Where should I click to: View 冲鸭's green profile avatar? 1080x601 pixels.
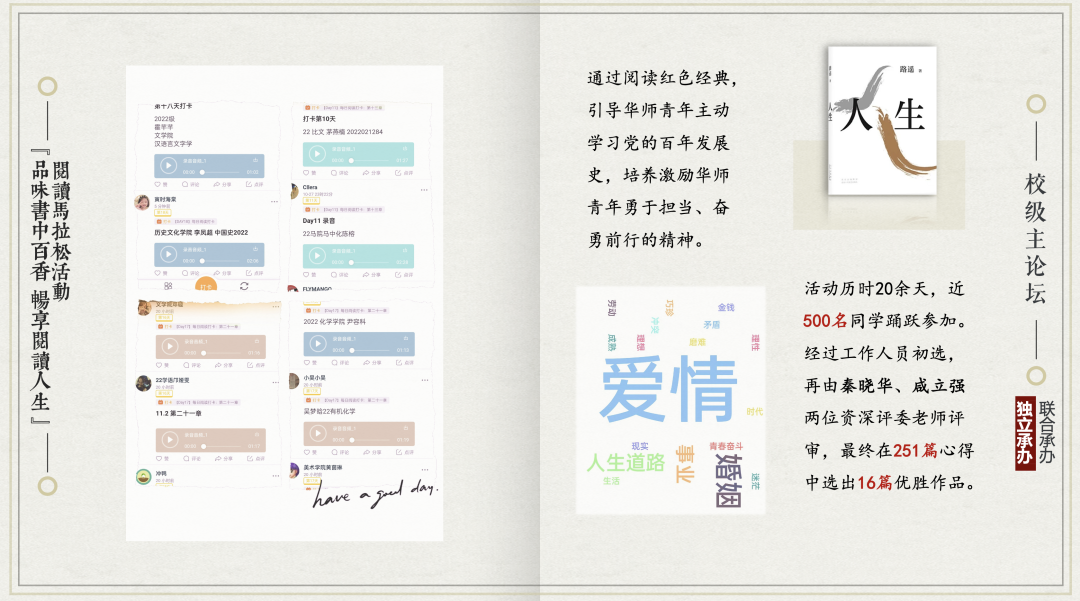[x=143, y=476]
